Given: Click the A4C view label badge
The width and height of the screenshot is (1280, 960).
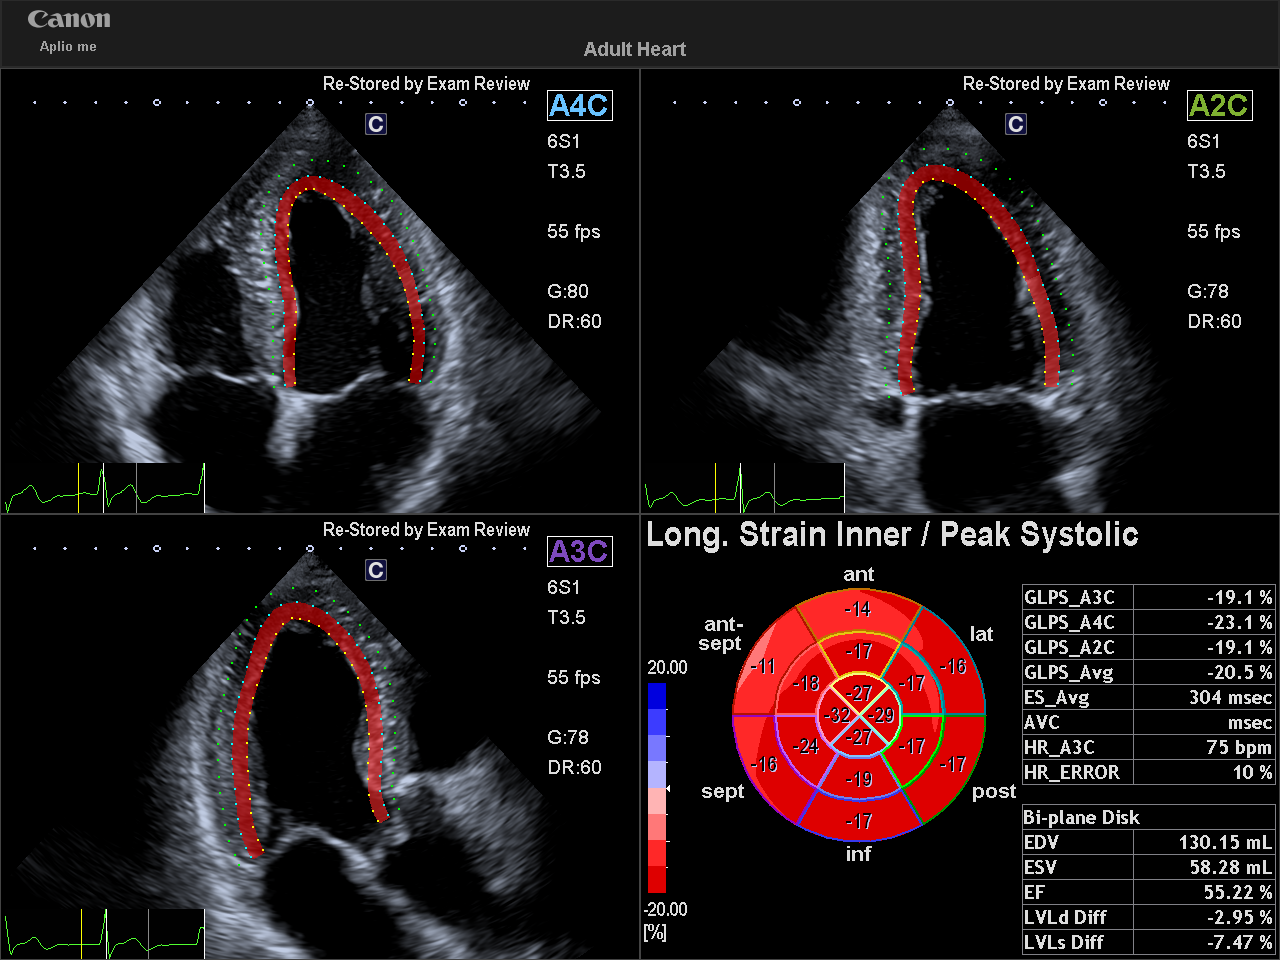Looking at the screenshot, I should click(x=580, y=105).
